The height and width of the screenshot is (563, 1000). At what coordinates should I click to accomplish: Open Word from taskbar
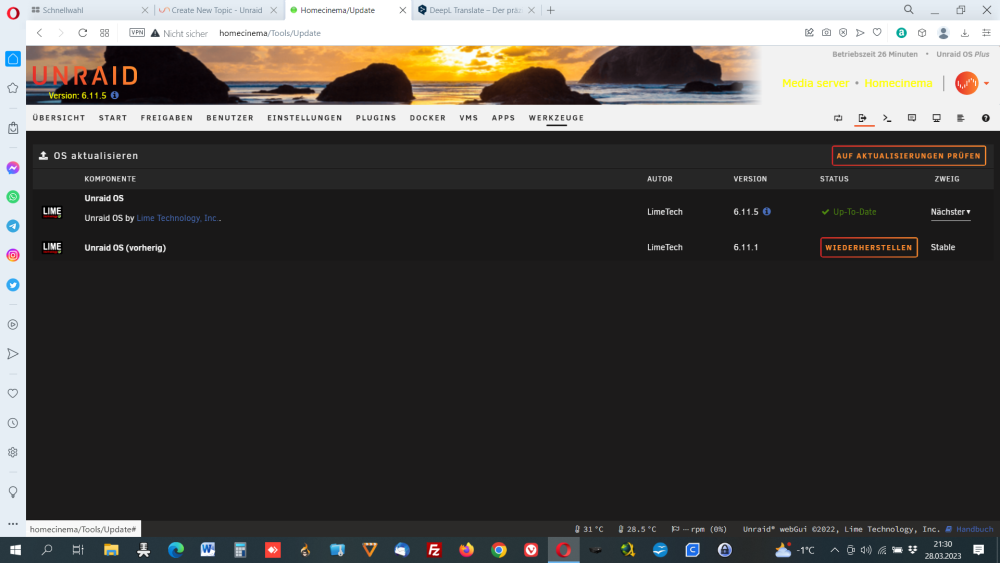pyautogui.click(x=208, y=550)
